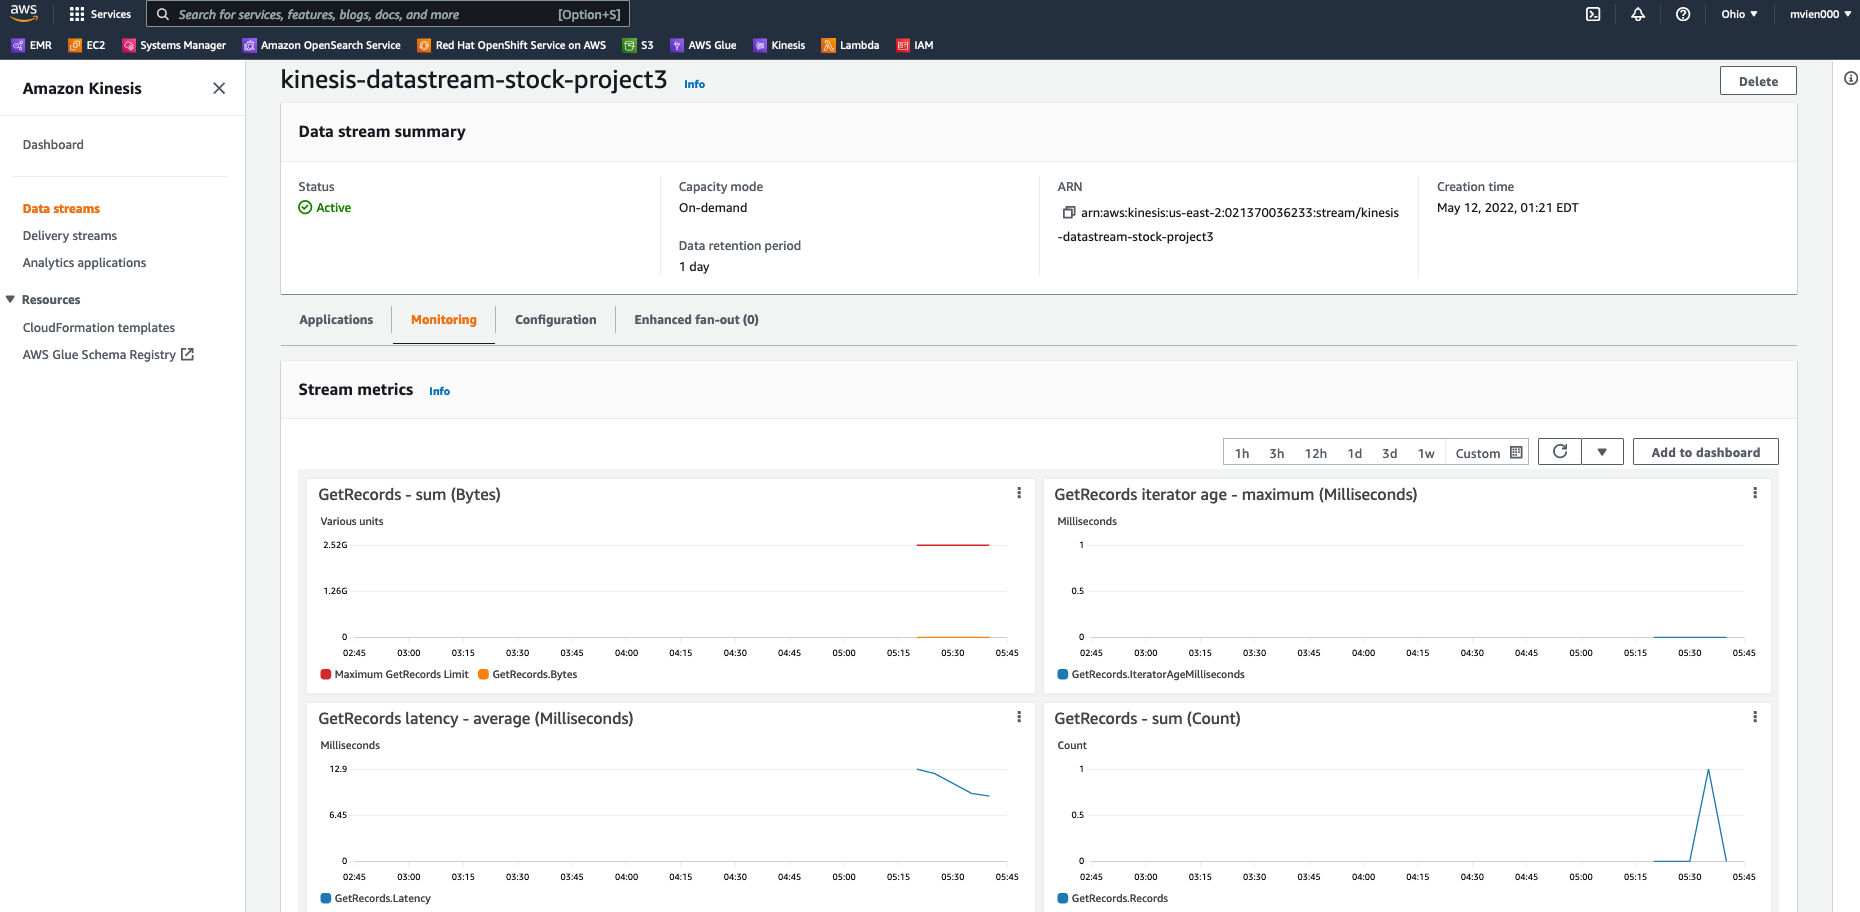Image resolution: width=1860 pixels, height=912 pixels.
Task: Toggle GetRecords.Bytes orange legend swatch
Action: 483,674
